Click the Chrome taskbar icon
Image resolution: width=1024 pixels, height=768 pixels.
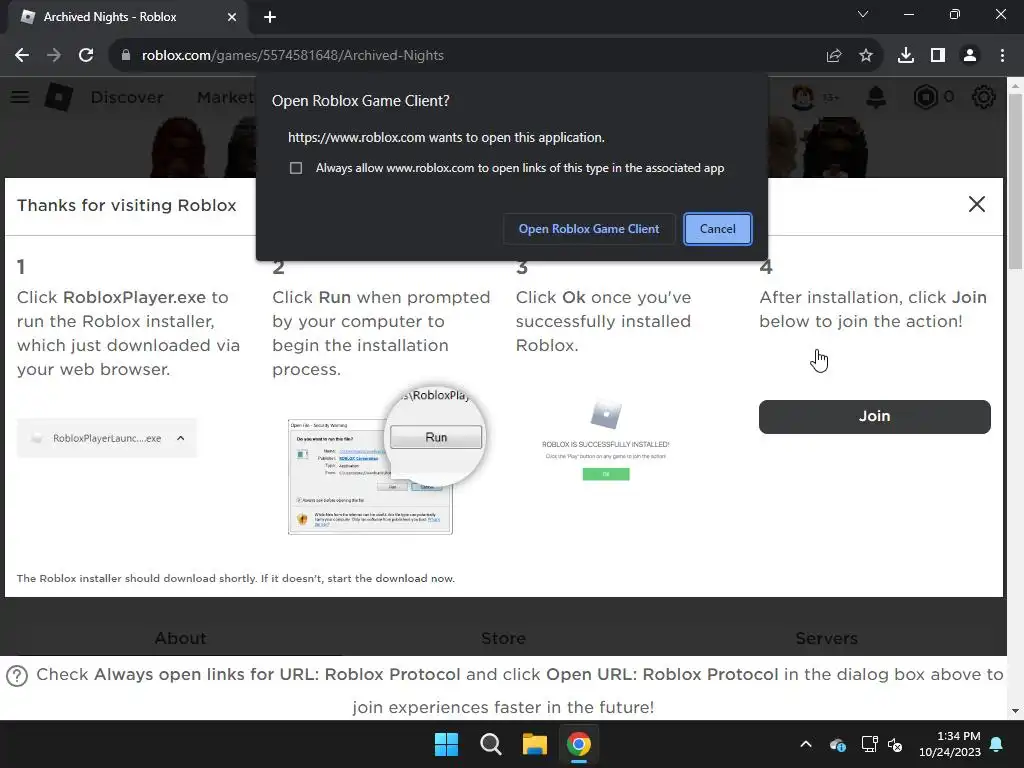[579, 744]
